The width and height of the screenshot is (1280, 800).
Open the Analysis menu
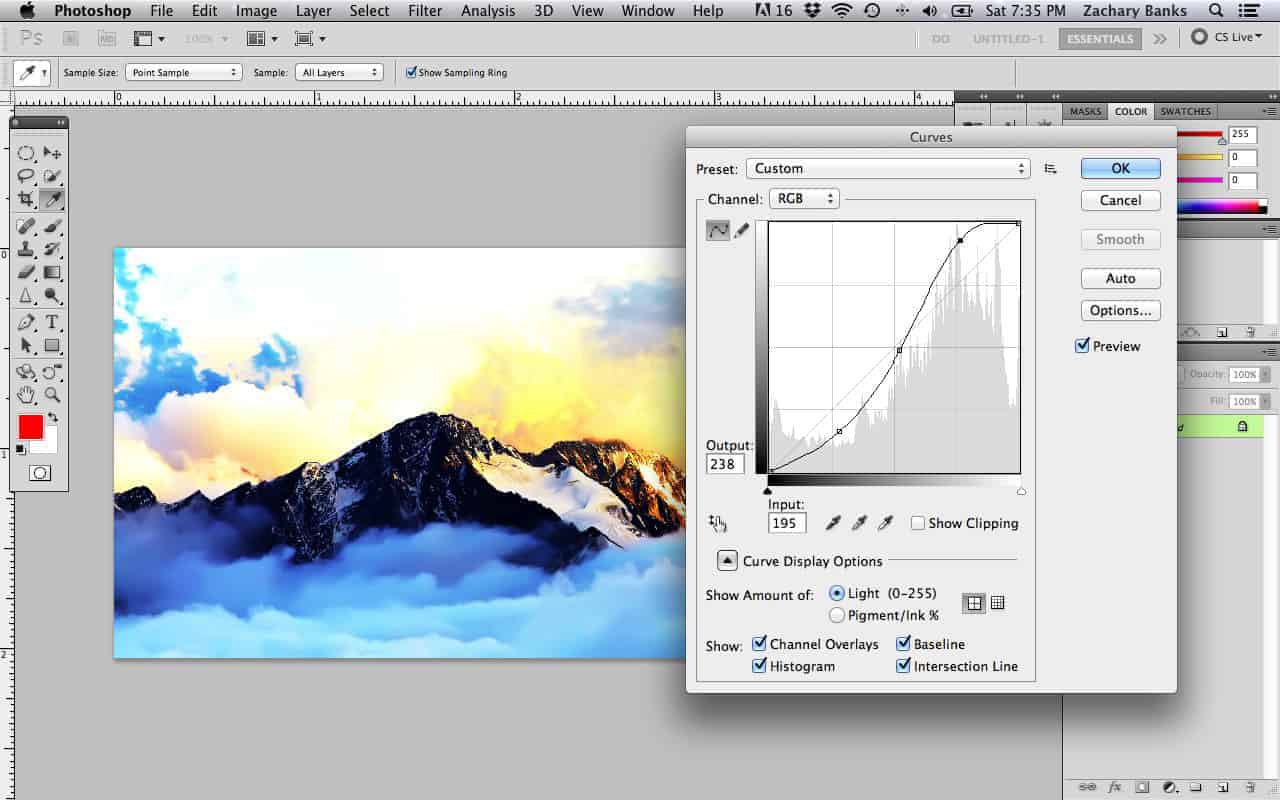(x=489, y=11)
